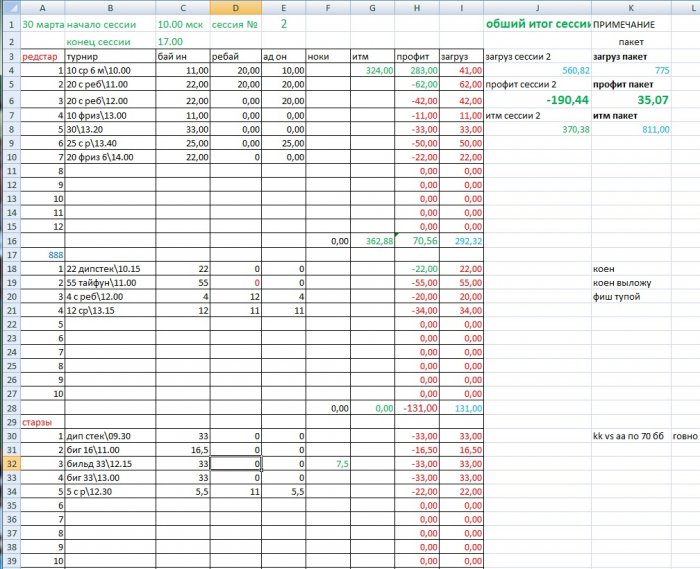Select column J header

[x=538, y=8]
